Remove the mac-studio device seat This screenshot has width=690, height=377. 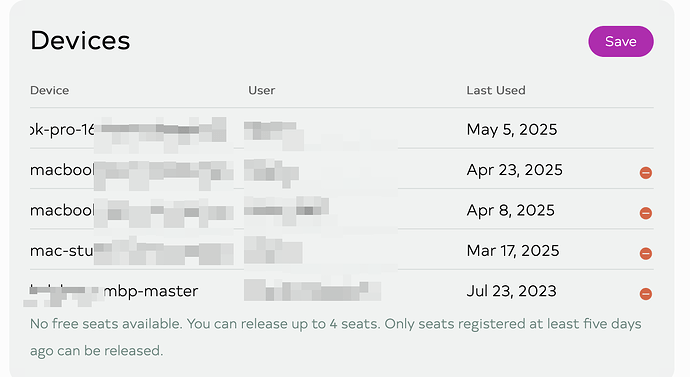coord(646,253)
